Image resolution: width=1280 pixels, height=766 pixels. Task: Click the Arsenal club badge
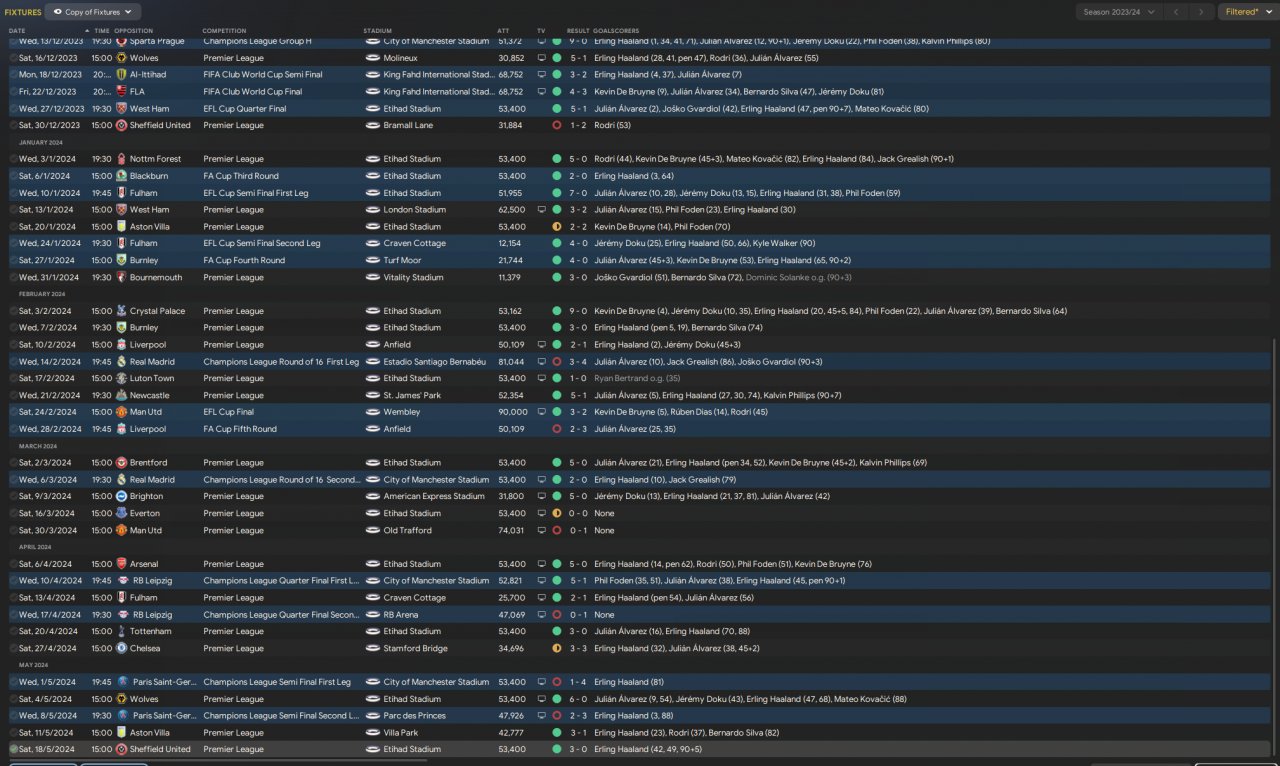coord(121,564)
